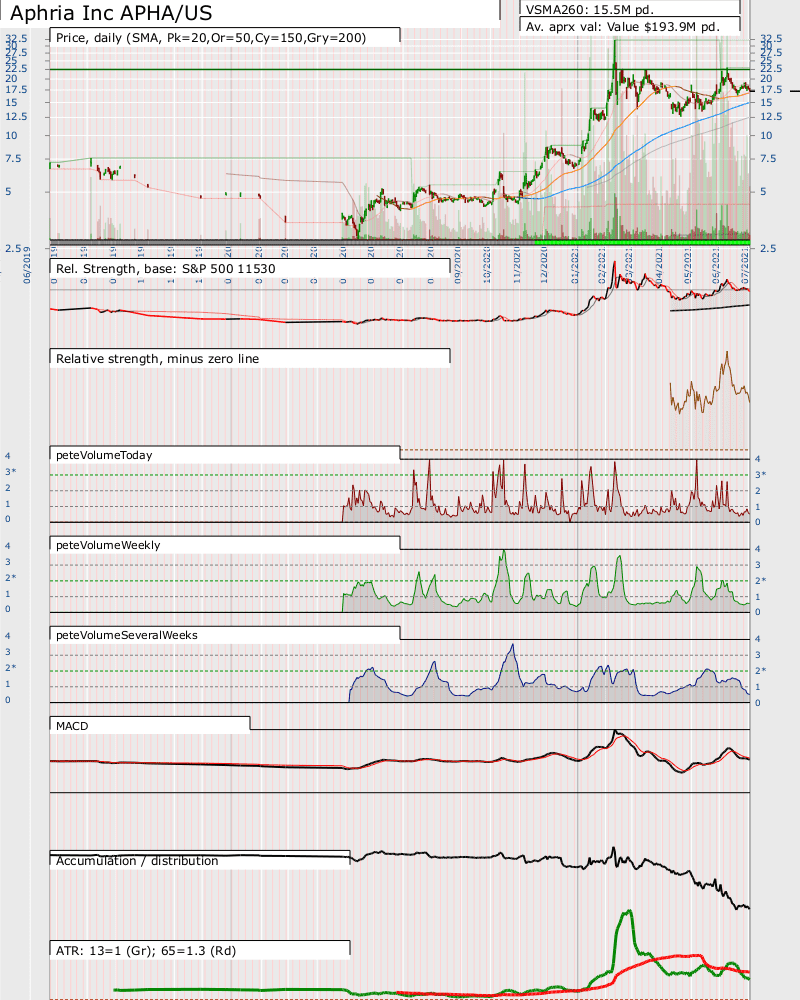Click the '15' tick on the right price axis

[766, 102]
